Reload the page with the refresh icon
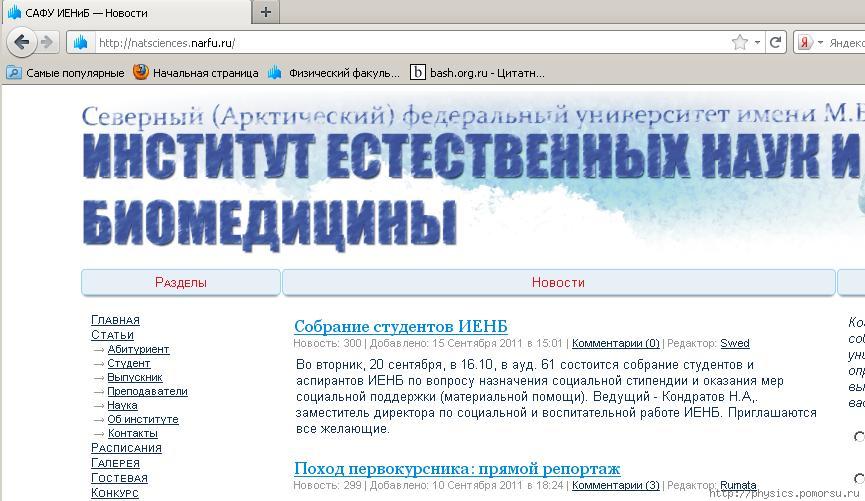This screenshot has width=865, height=501. click(x=775, y=42)
